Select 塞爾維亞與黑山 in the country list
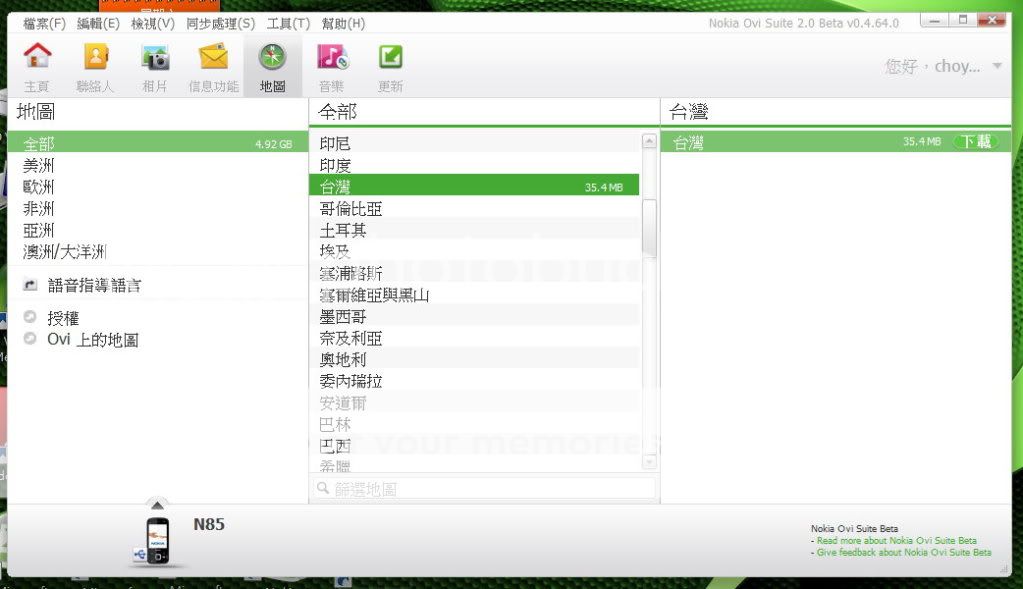This screenshot has width=1023, height=589. pos(475,295)
